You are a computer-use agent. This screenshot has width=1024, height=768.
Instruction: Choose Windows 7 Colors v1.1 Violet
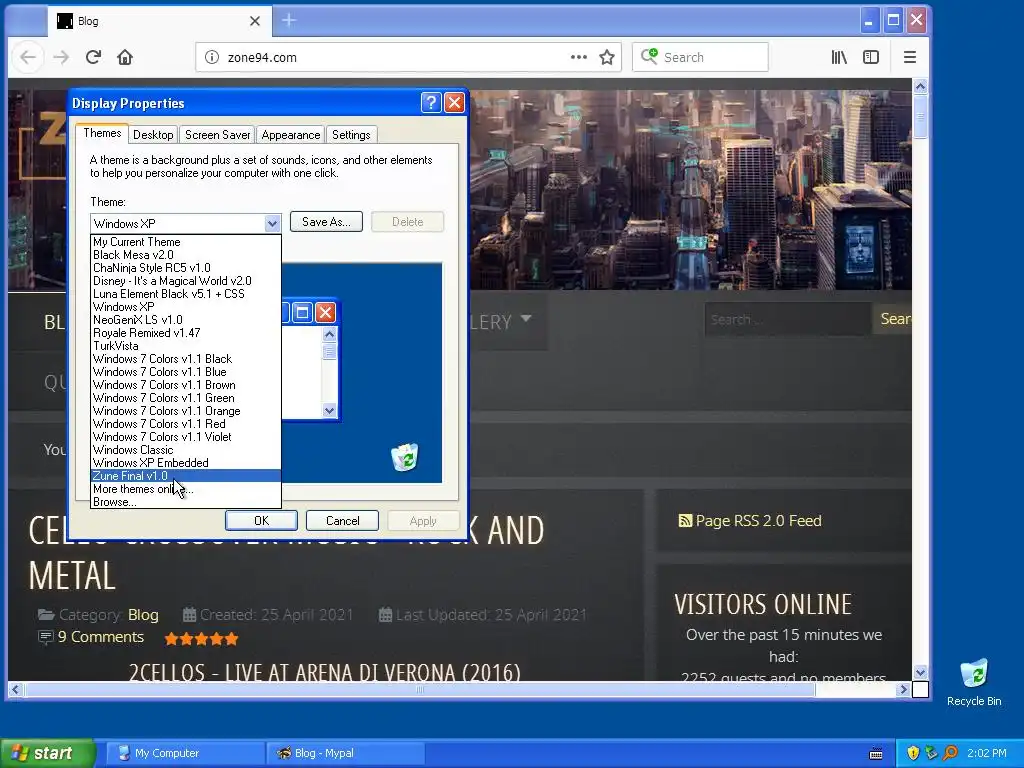[x=185, y=438]
